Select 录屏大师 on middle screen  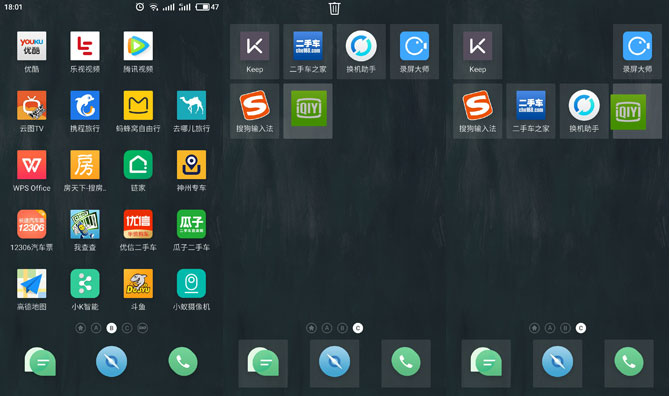coord(414,51)
